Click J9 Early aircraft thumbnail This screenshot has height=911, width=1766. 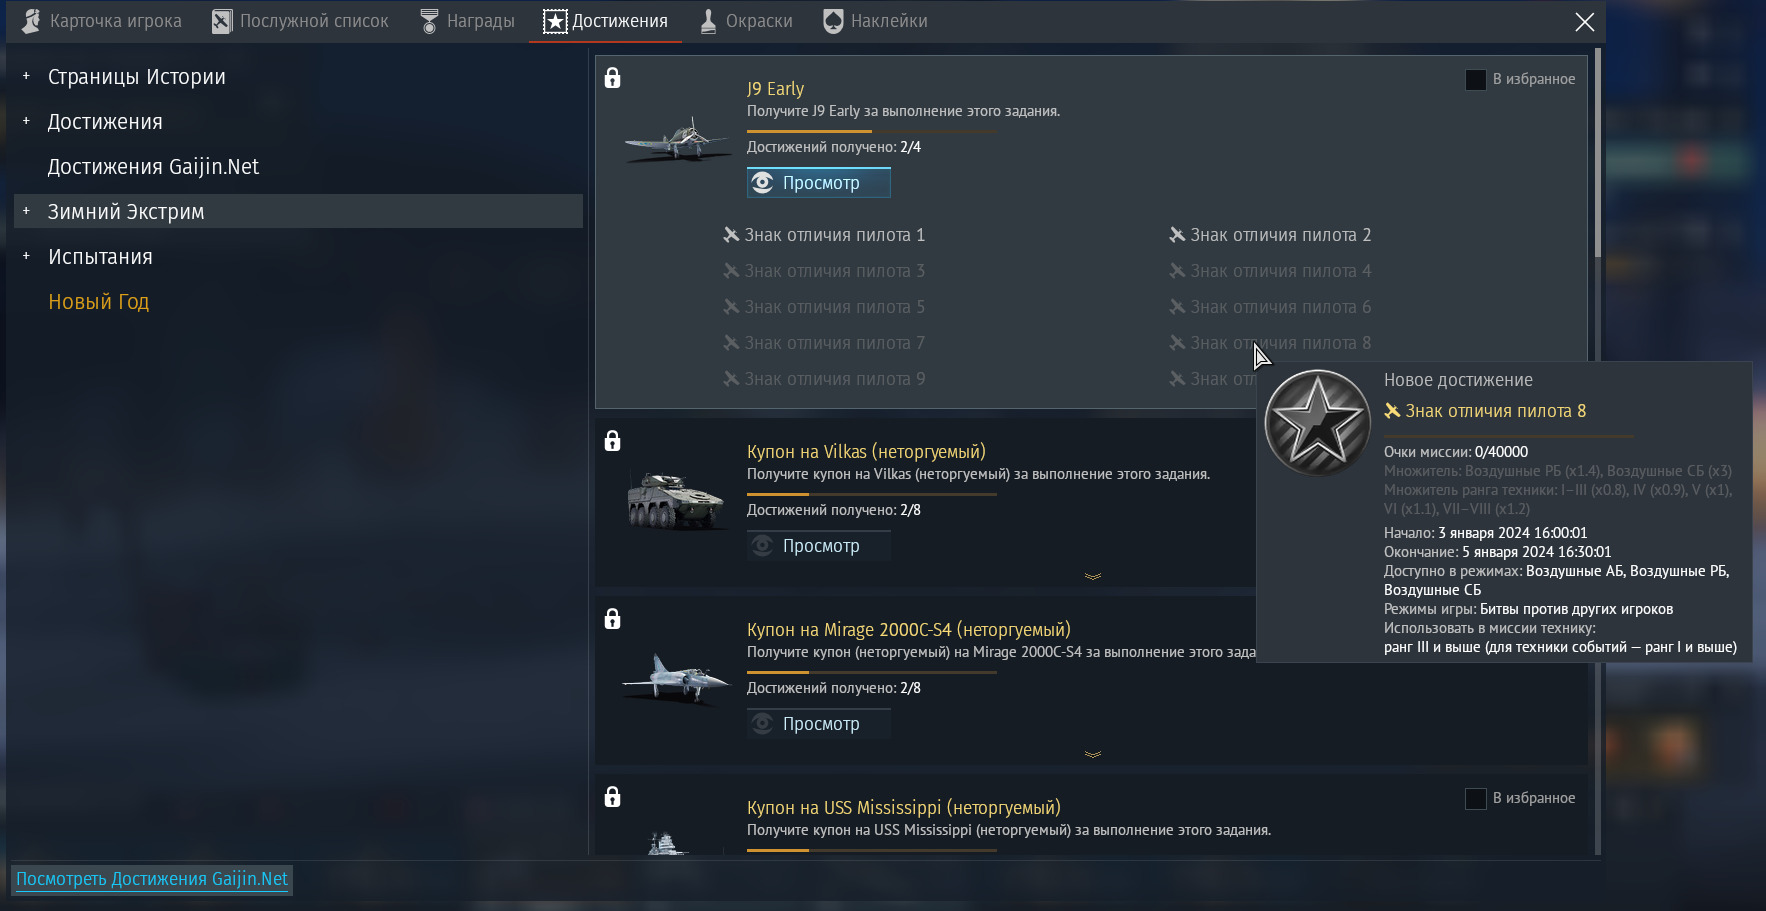(676, 139)
